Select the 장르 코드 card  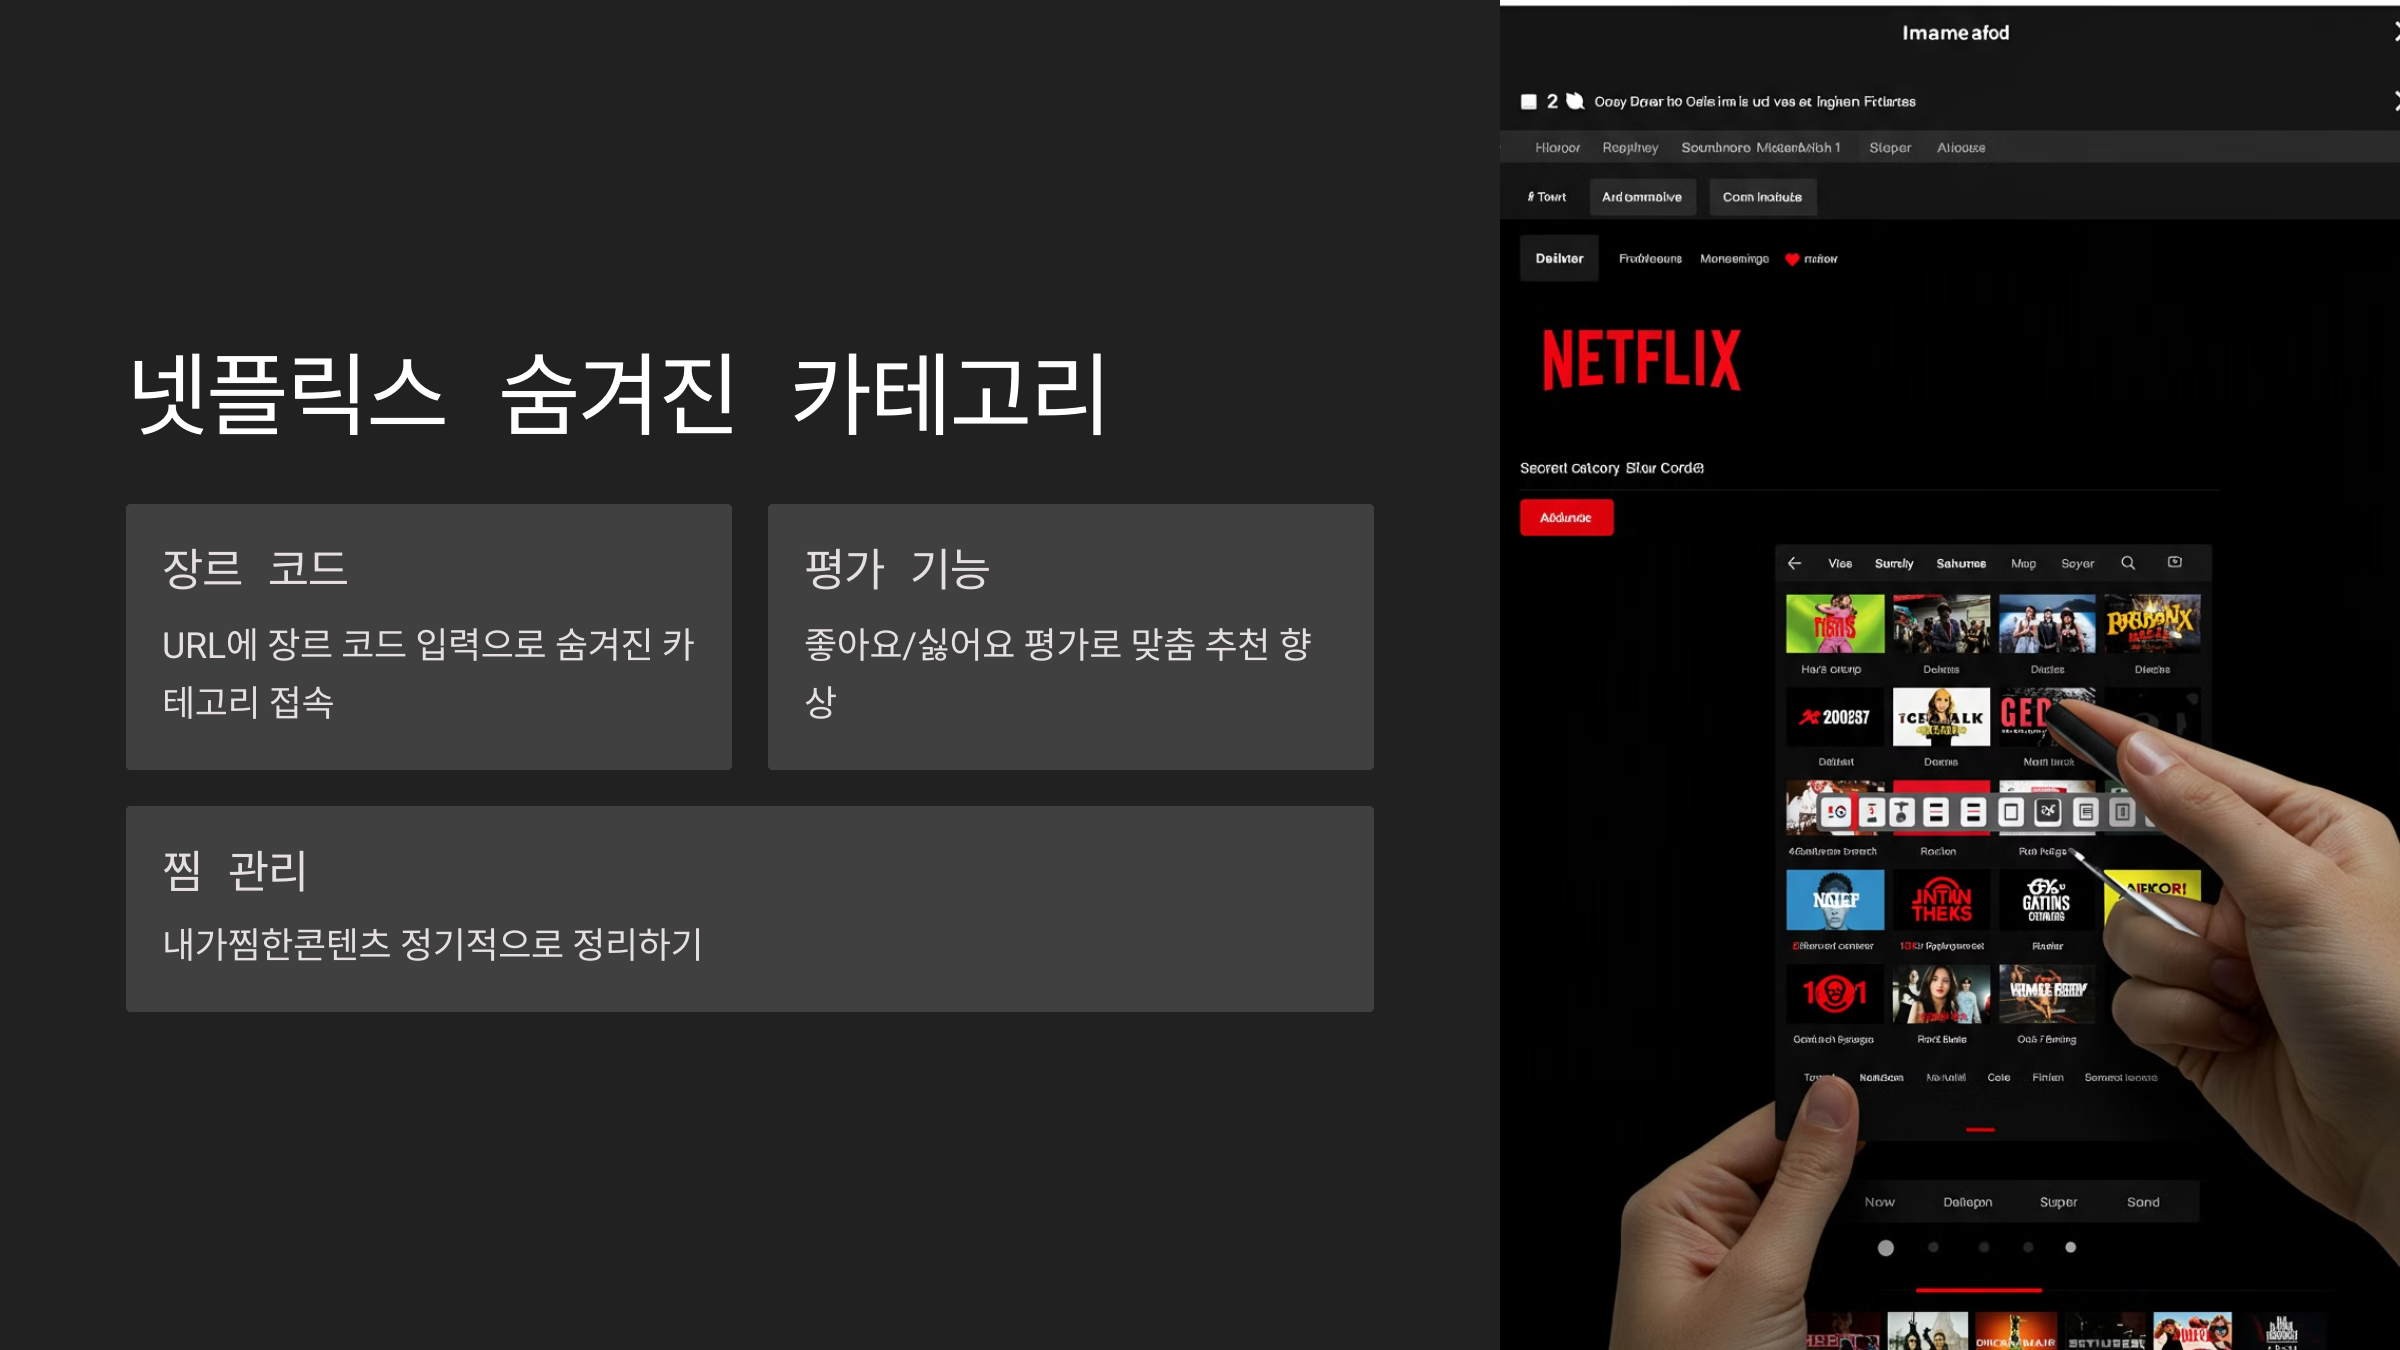pos(429,637)
